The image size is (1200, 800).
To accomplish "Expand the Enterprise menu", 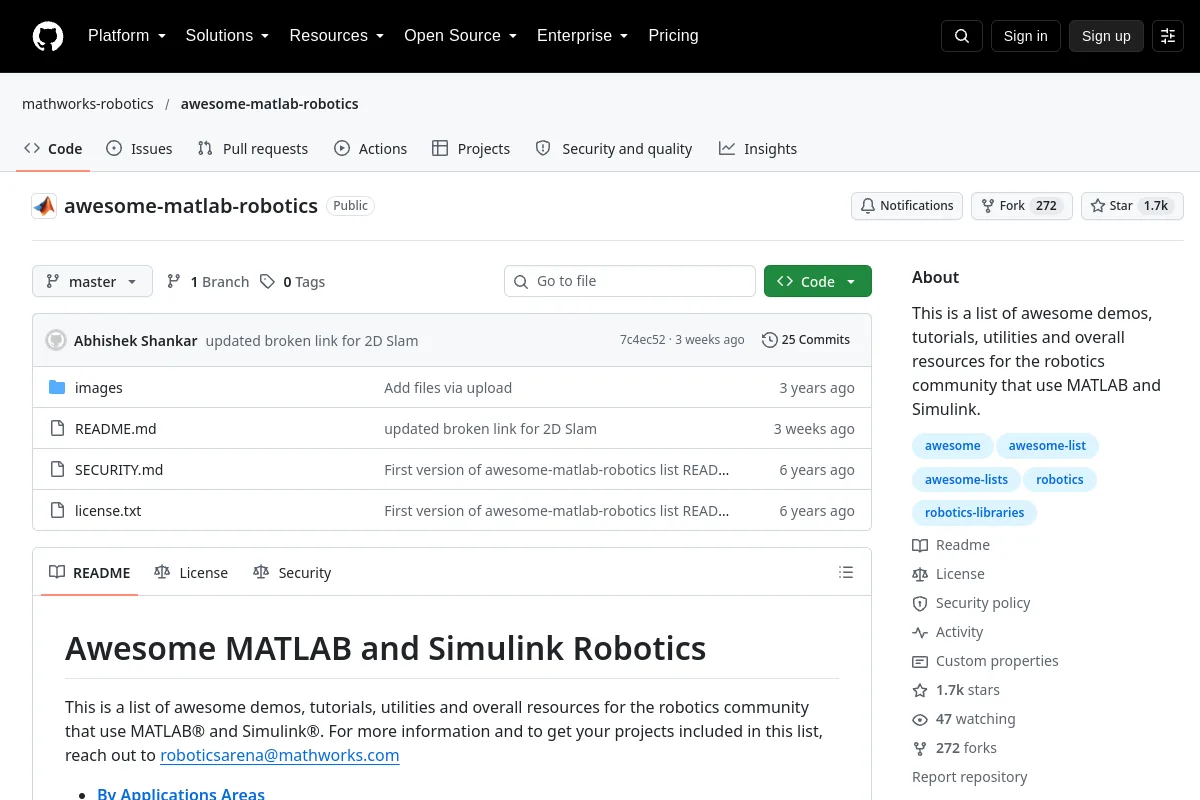I will [582, 36].
